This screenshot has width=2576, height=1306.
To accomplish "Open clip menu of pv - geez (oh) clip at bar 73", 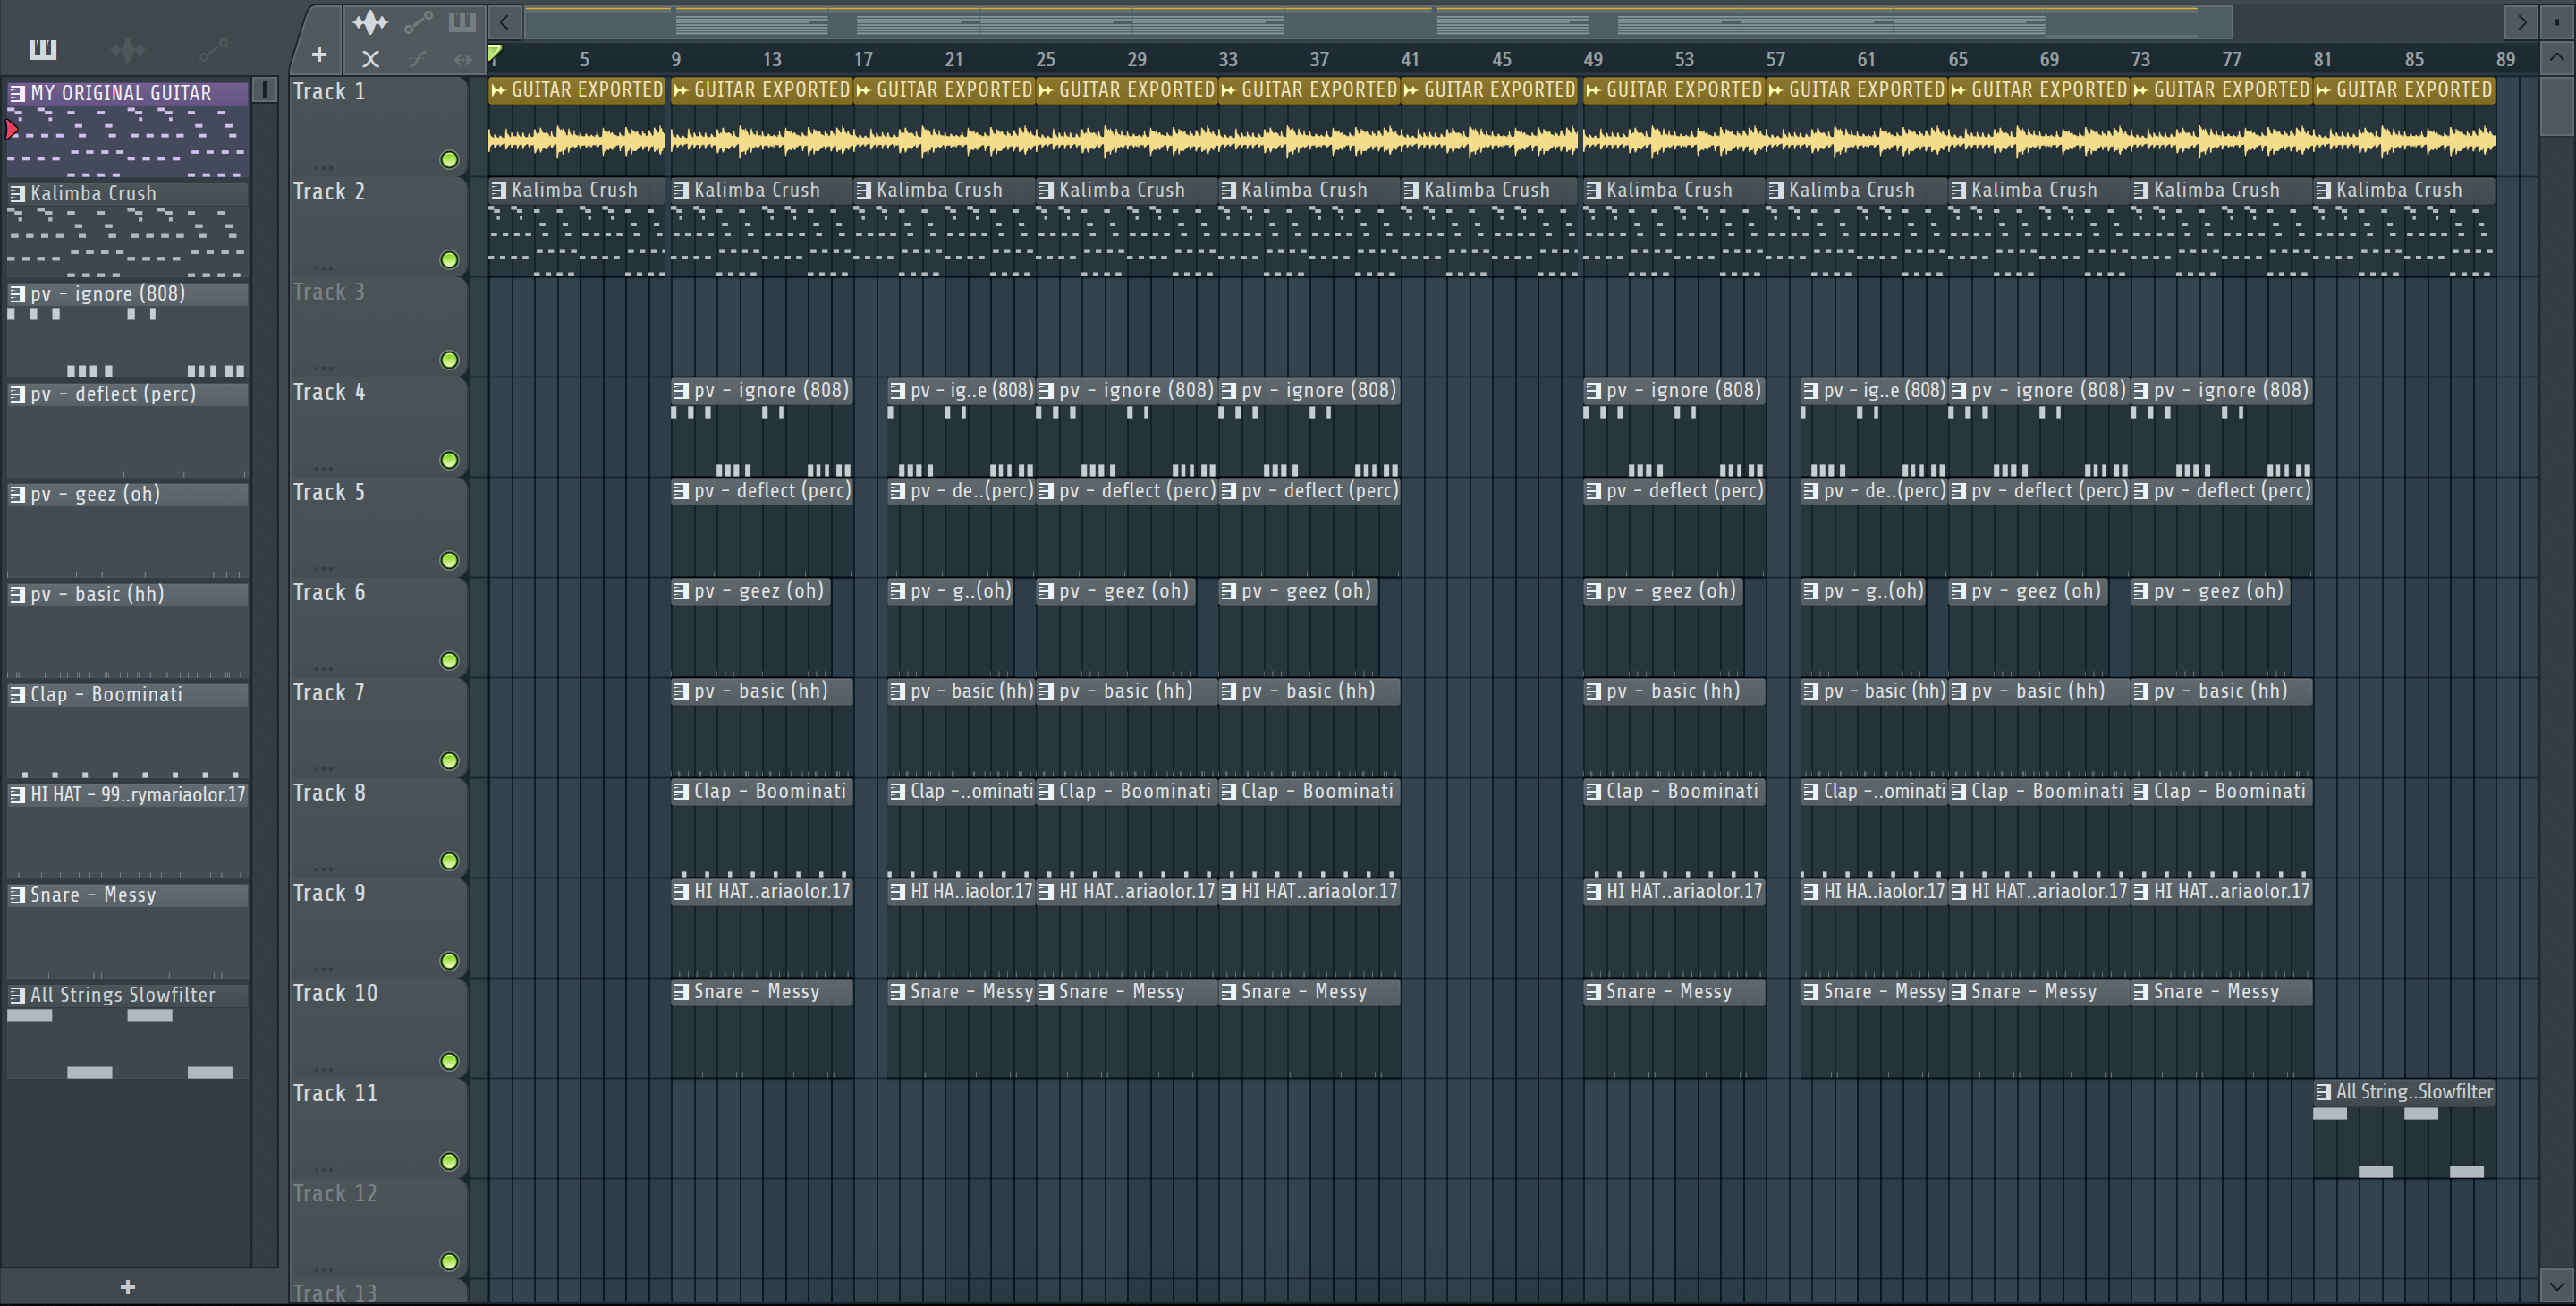I will [x=2141, y=591].
